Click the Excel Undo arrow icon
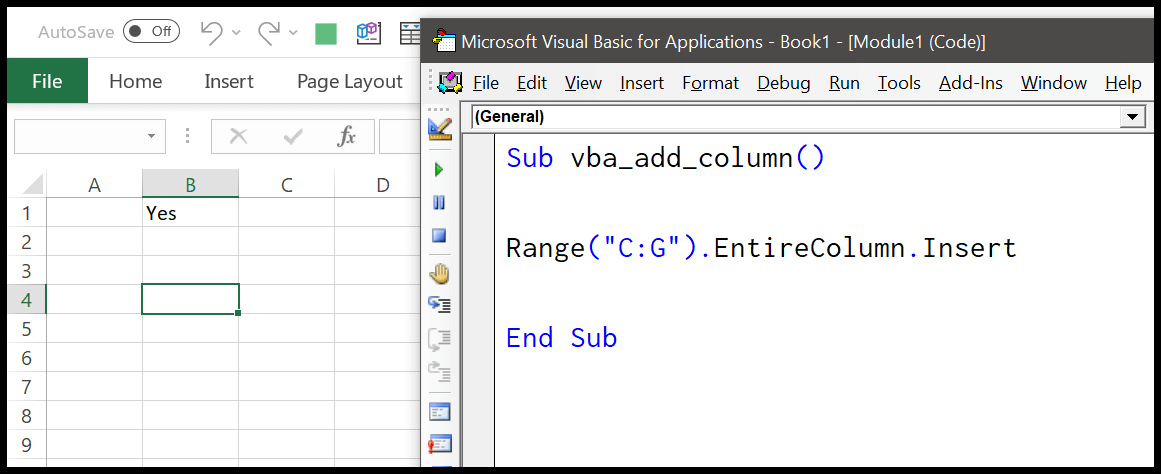1161x474 pixels. [x=211, y=33]
